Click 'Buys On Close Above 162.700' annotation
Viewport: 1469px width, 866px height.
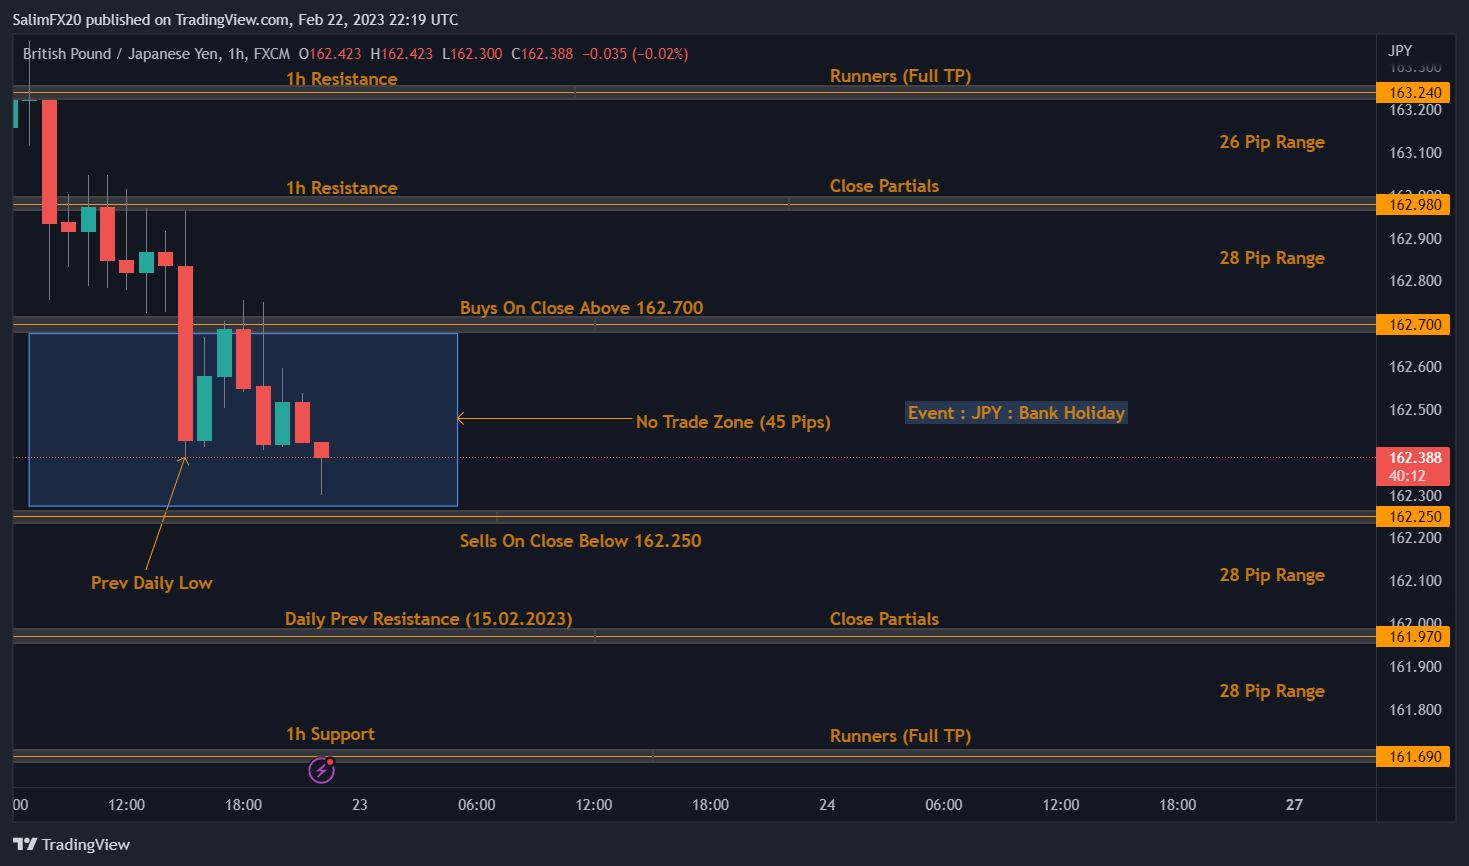tap(581, 308)
